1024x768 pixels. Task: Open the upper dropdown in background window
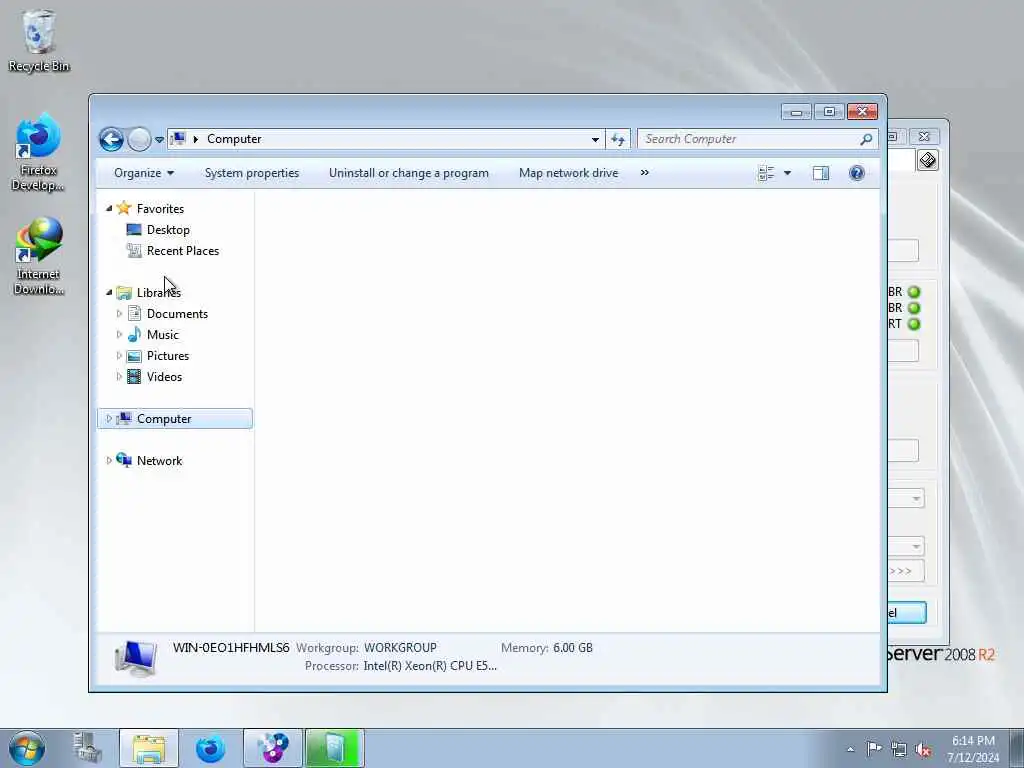click(906, 499)
